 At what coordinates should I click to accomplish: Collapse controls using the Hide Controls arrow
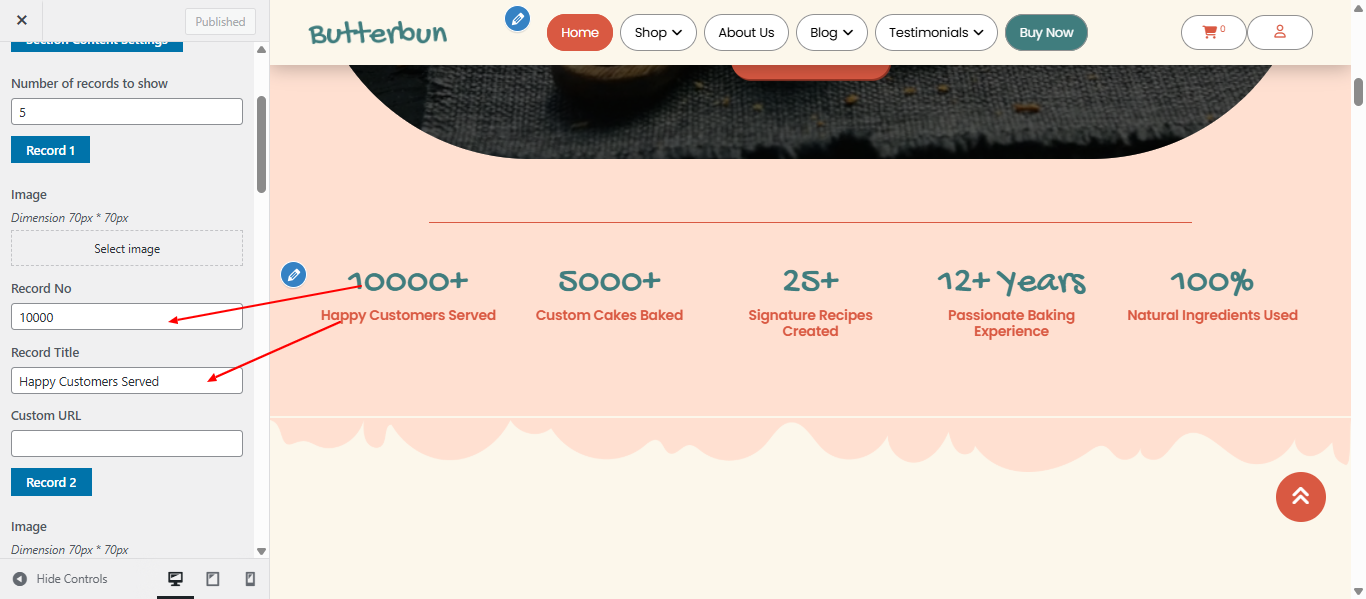point(22,578)
